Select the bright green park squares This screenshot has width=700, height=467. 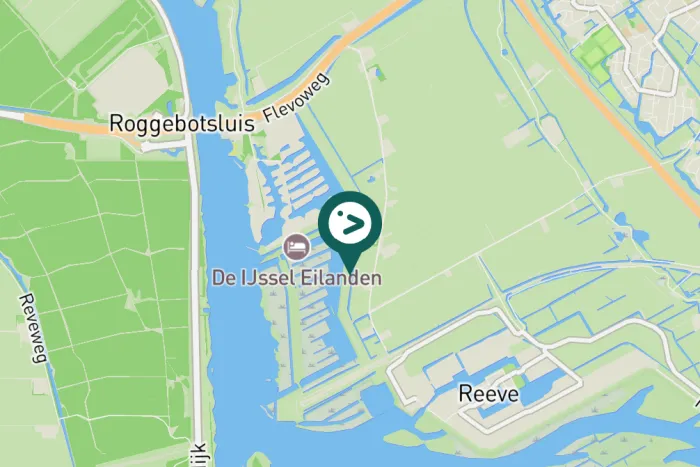(597, 54)
